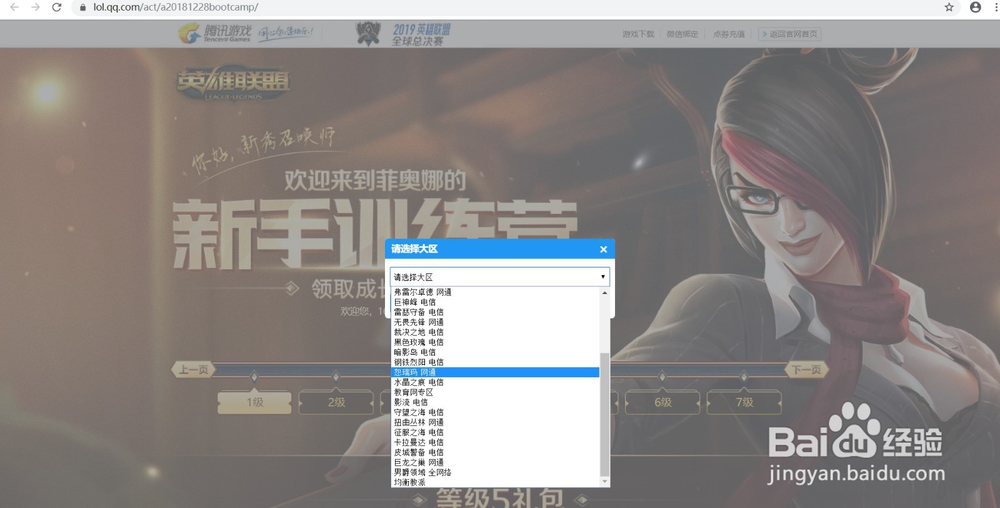Screen dimensions: 1000x508
Task: Pick 裁决之地 电信 in dropdown
Action: tap(495, 332)
